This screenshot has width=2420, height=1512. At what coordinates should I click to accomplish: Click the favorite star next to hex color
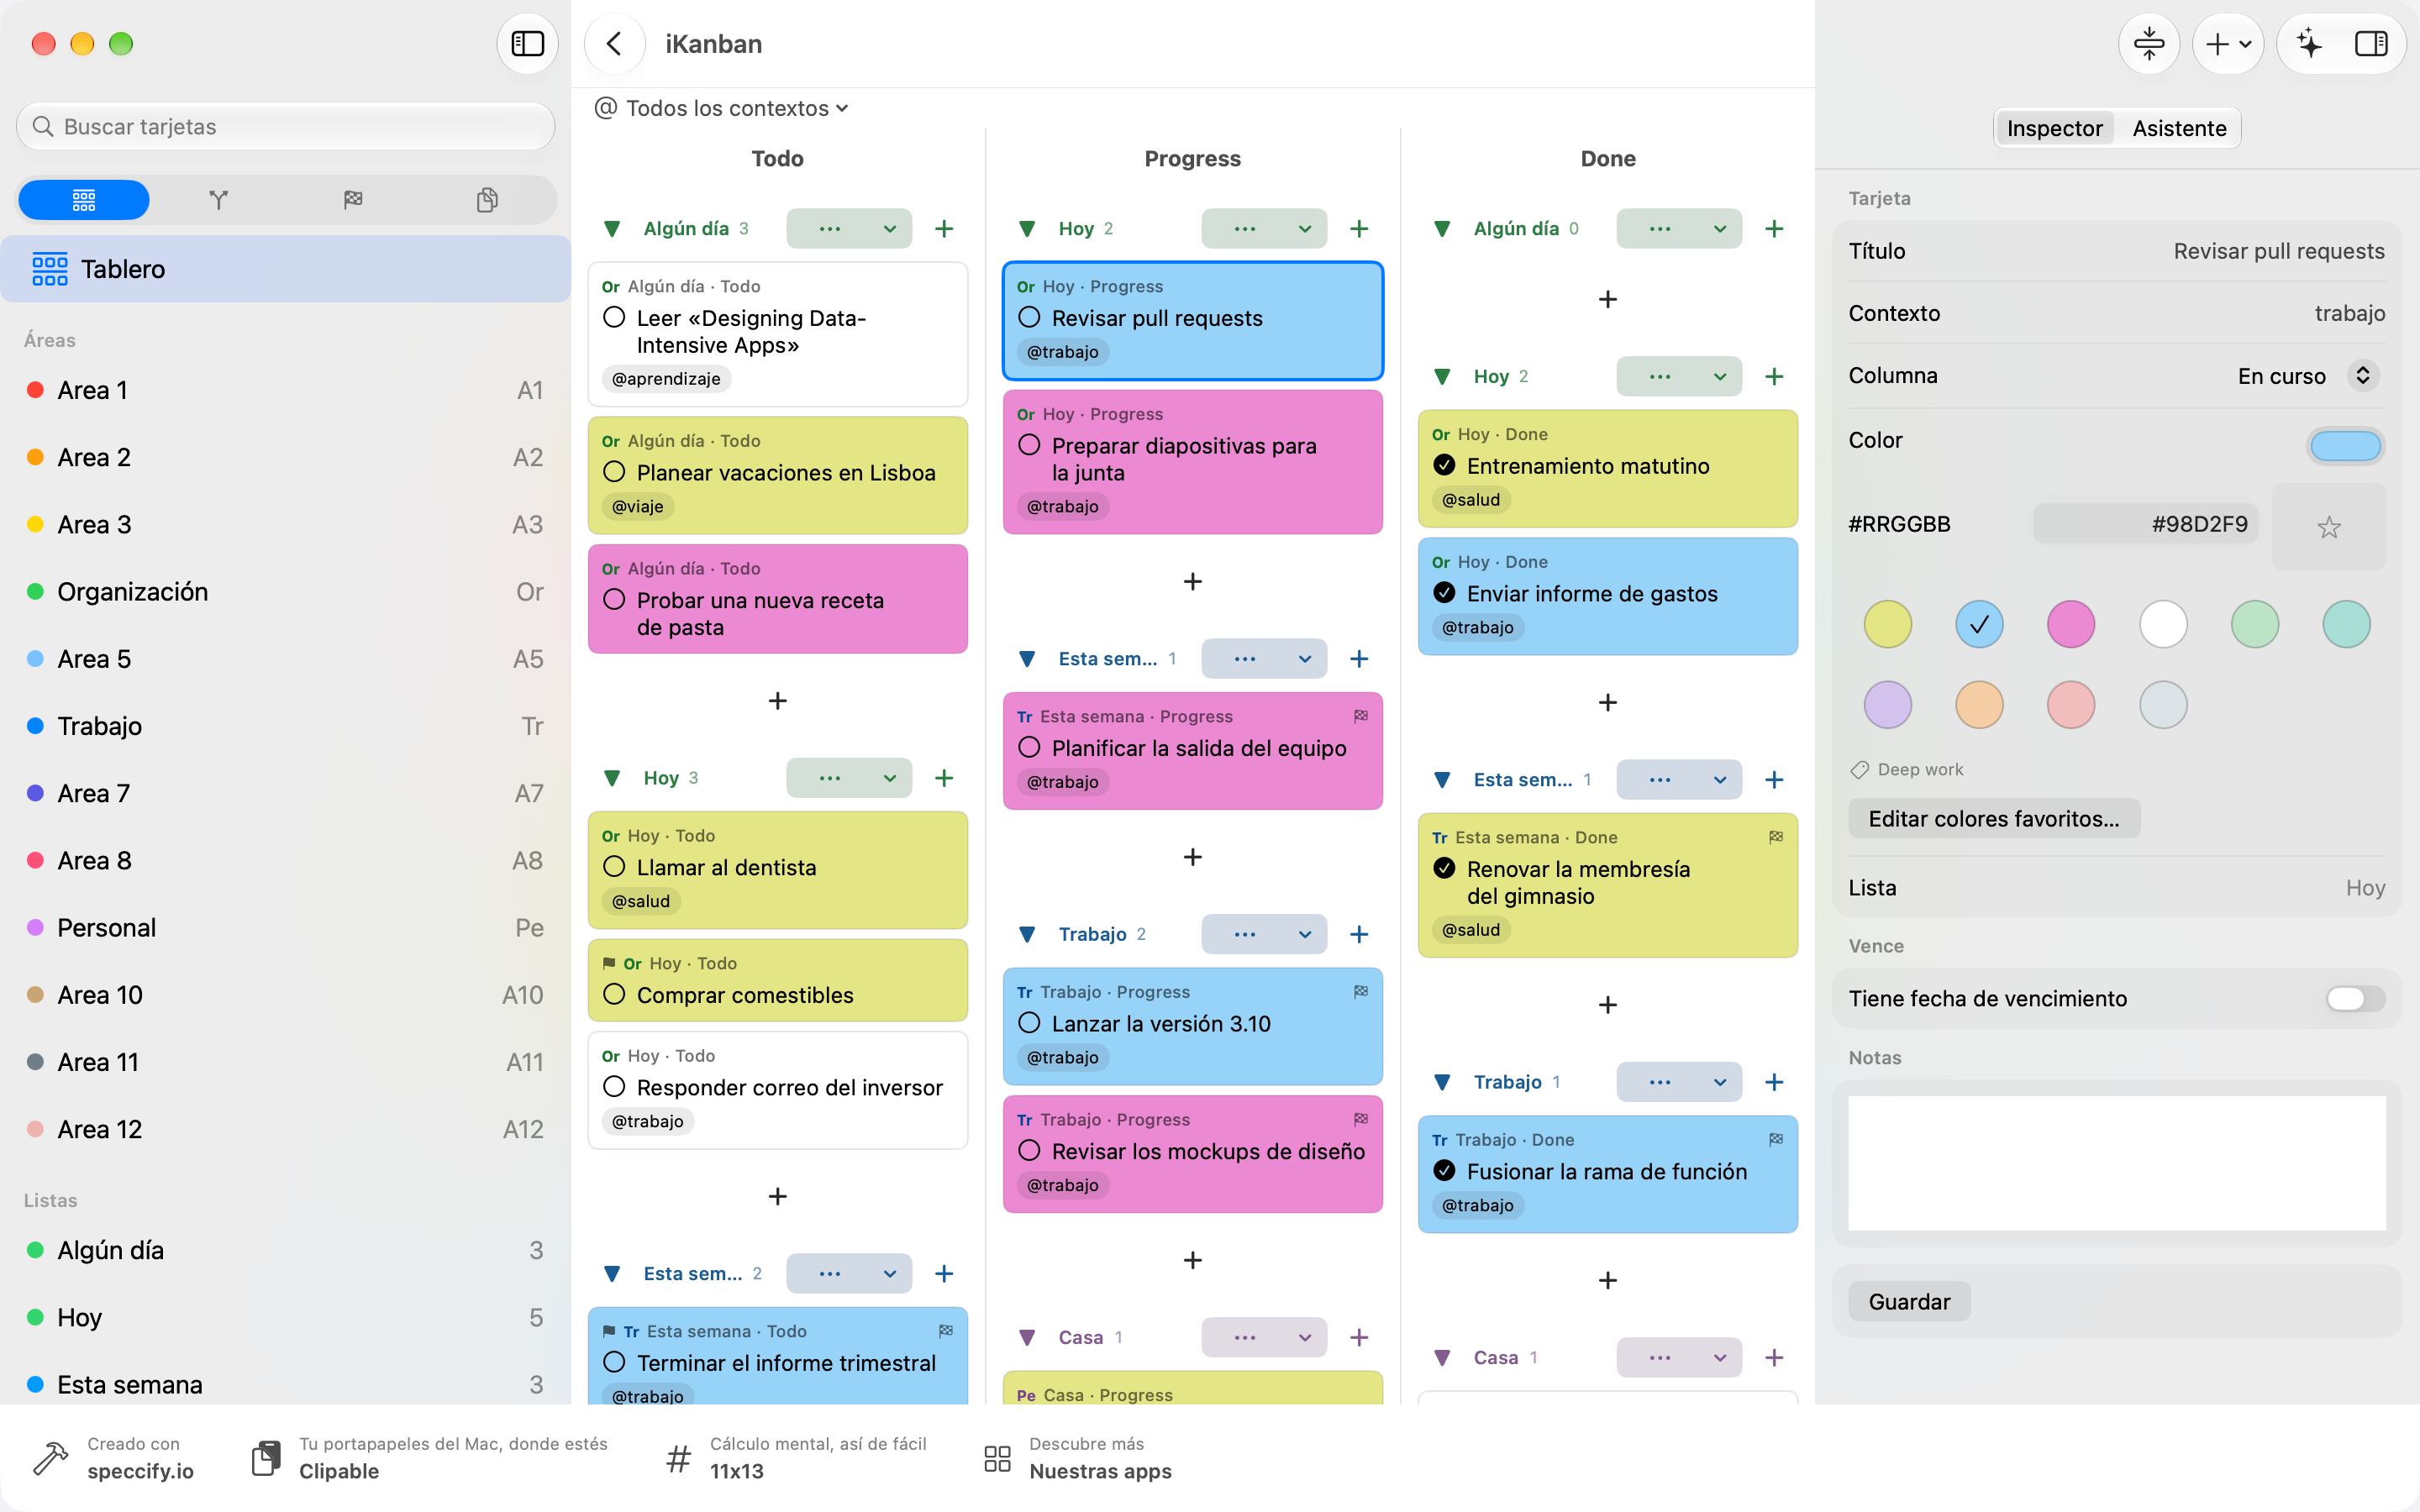pyautogui.click(x=2329, y=527)
